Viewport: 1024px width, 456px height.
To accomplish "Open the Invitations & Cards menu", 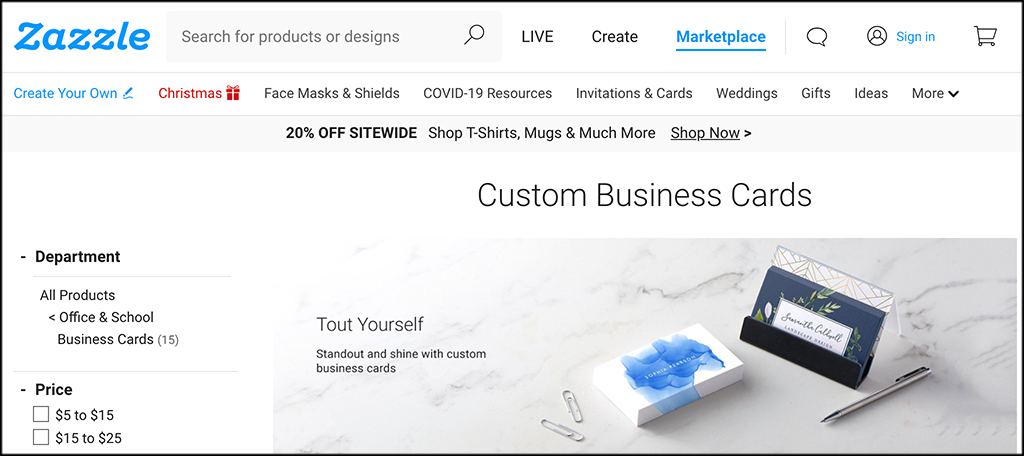I will tap(633, 93).
